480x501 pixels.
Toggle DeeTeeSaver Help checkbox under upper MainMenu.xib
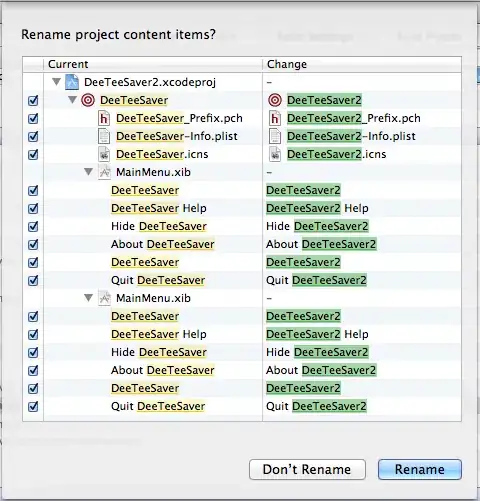pyautogui.click(x=33, y=208)
